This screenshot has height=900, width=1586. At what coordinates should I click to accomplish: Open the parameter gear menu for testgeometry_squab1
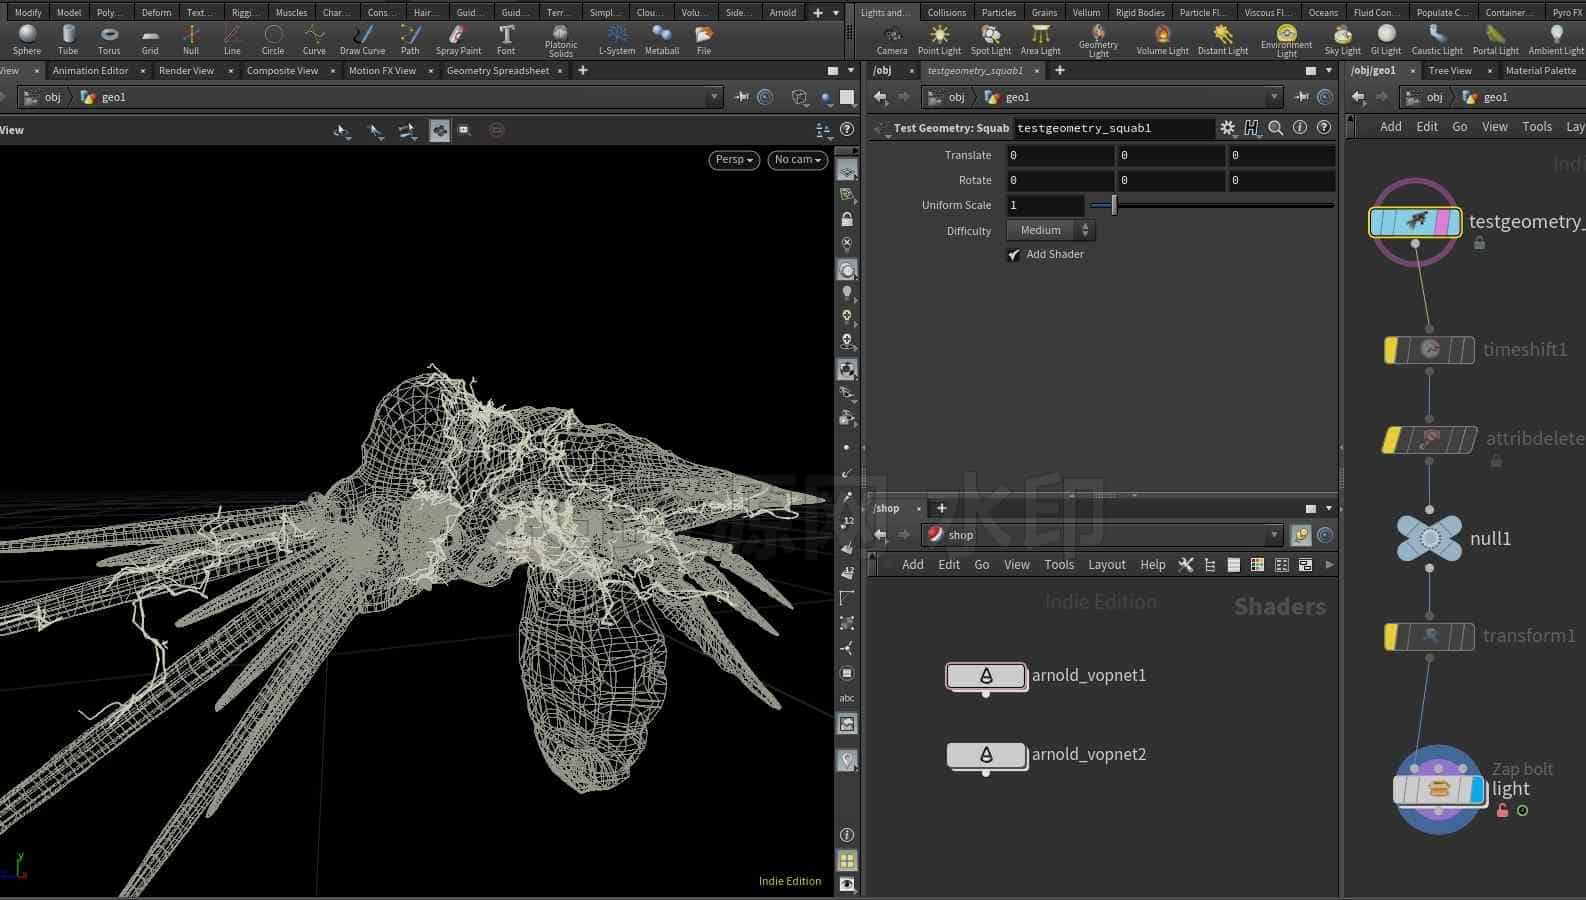pos(1228,128)
